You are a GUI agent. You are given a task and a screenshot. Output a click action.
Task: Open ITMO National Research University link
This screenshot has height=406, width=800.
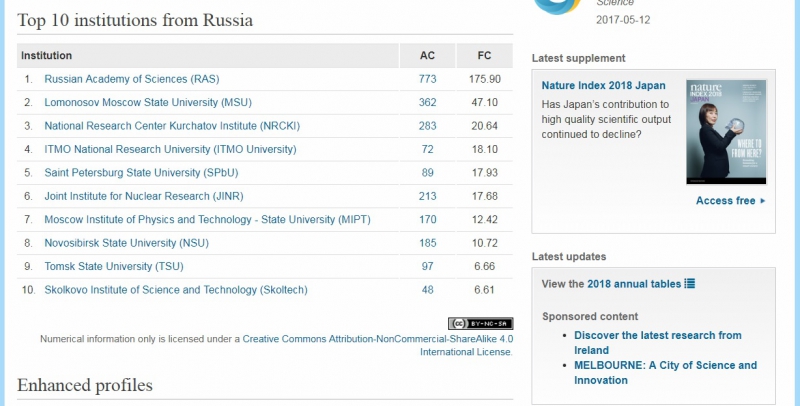(170, 149)
